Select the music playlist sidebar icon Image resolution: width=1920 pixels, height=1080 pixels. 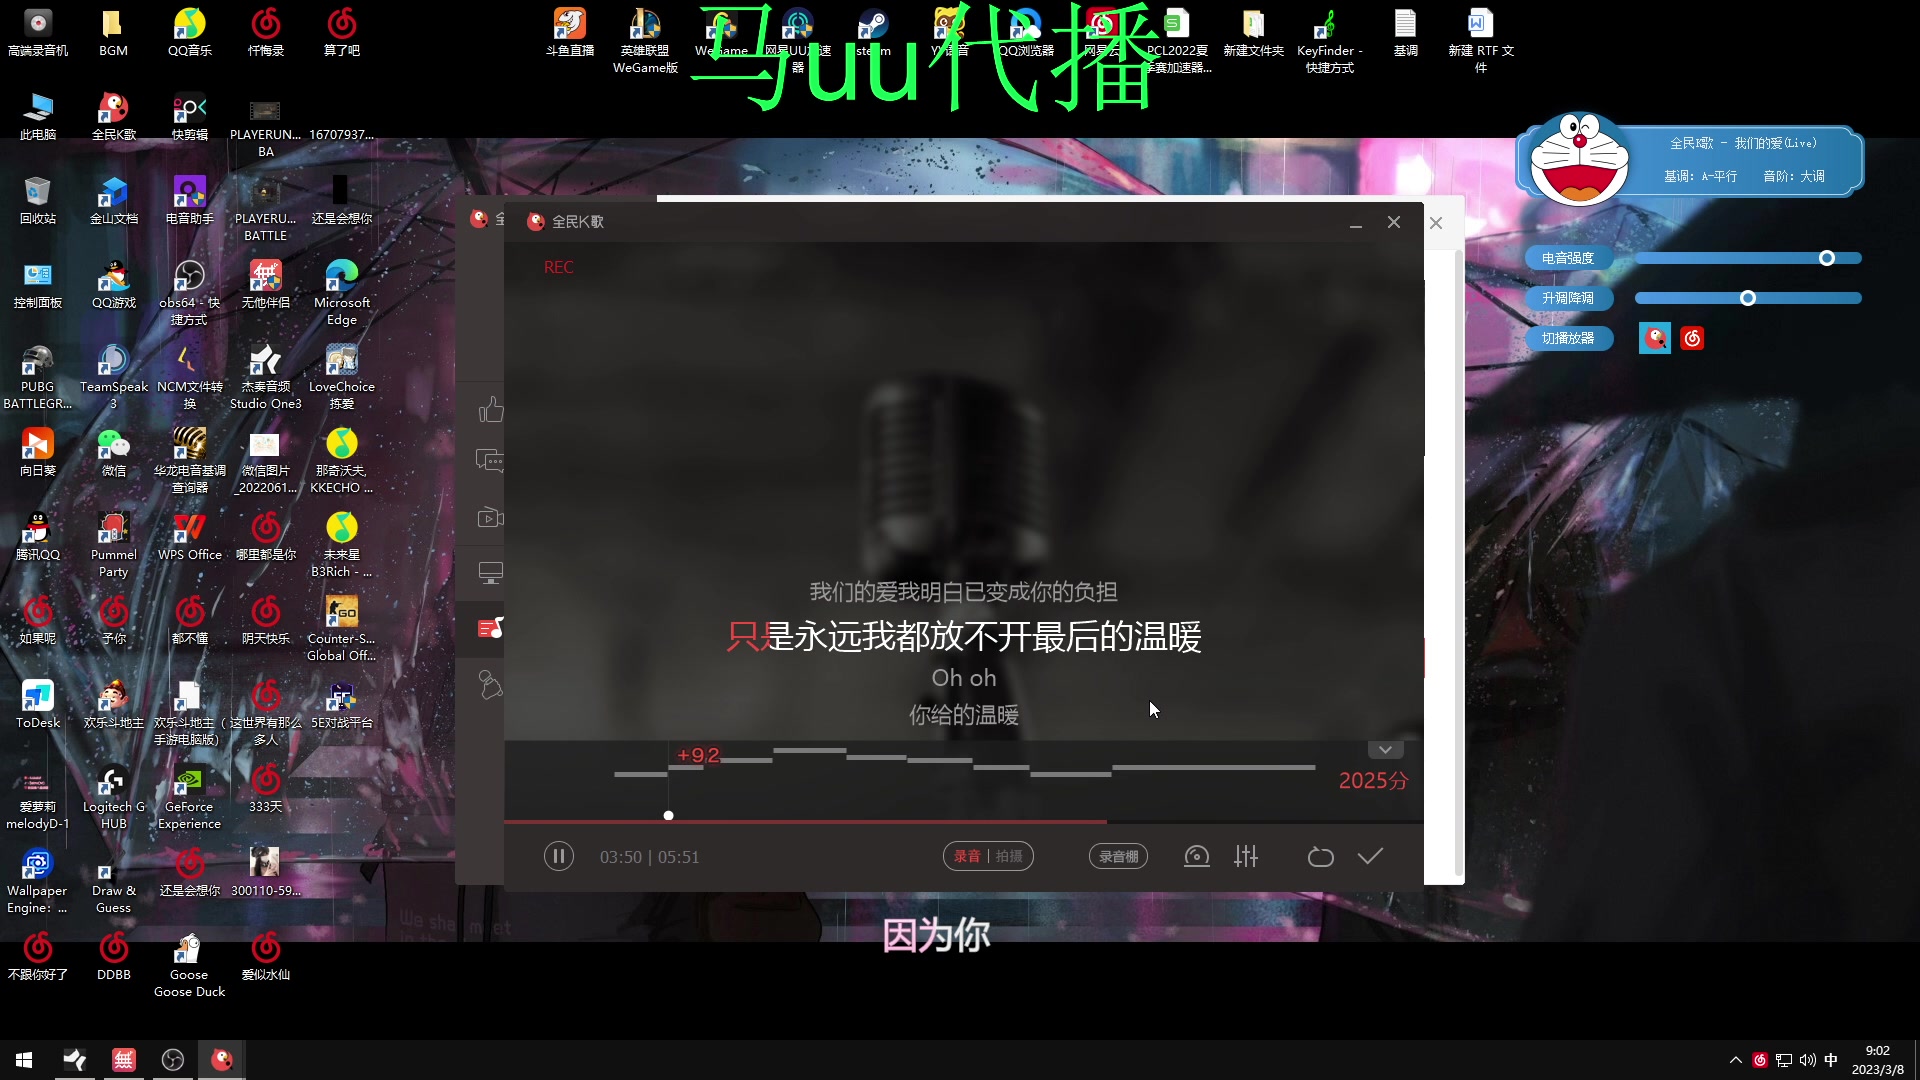(x=490, y=628)
